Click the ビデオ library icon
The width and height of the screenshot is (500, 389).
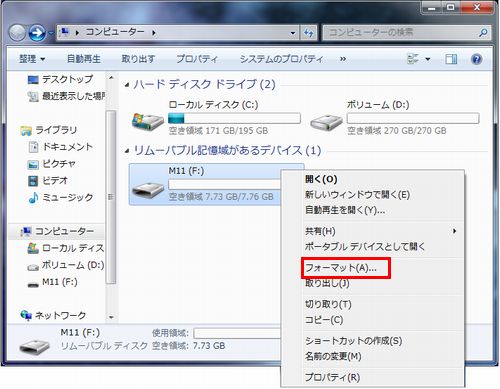click(33, 181)
